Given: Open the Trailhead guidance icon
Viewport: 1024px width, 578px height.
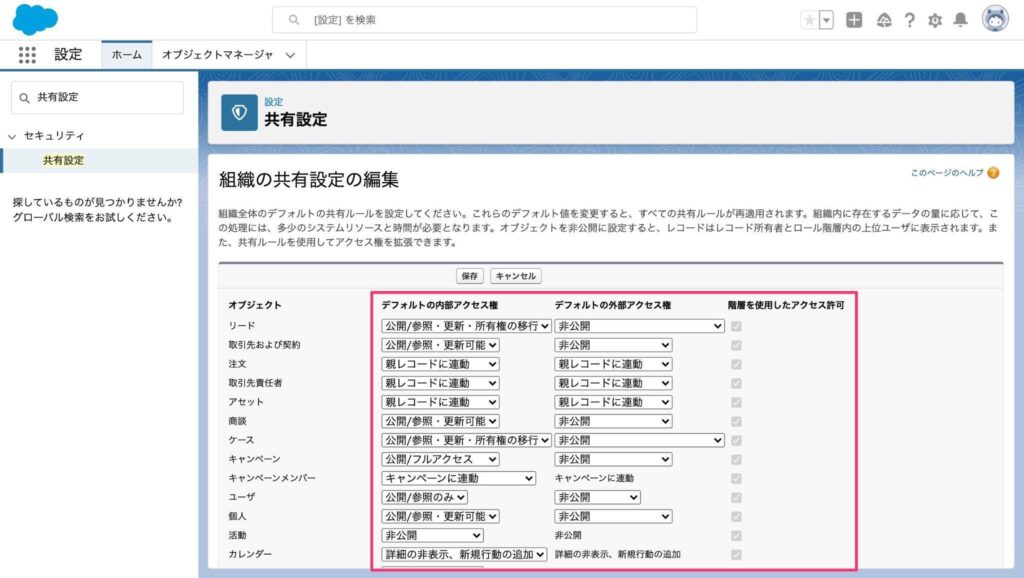Looking at the screenshot, I should coord(884,20).
